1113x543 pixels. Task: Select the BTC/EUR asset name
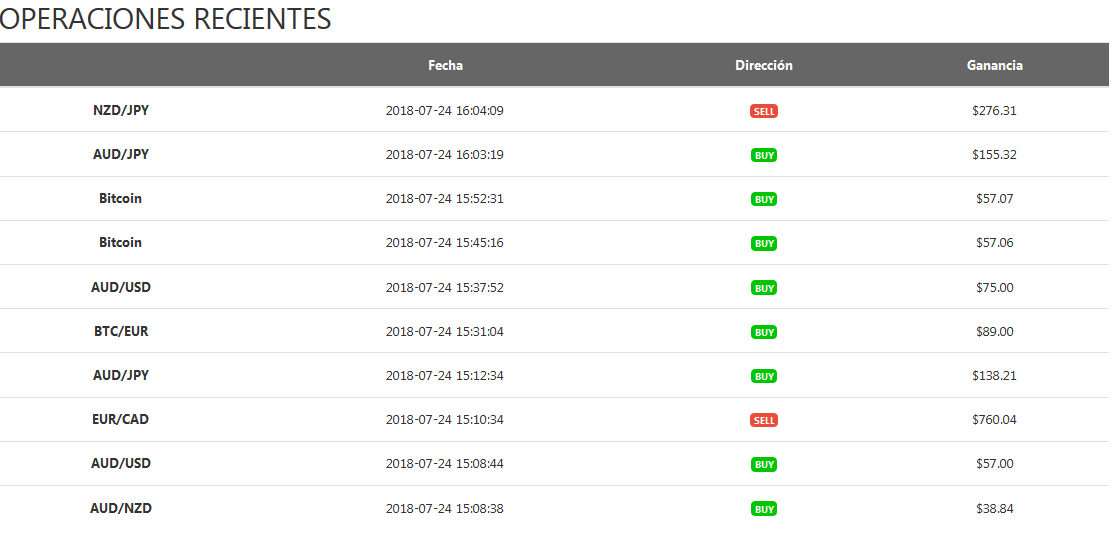coord(121,331)
